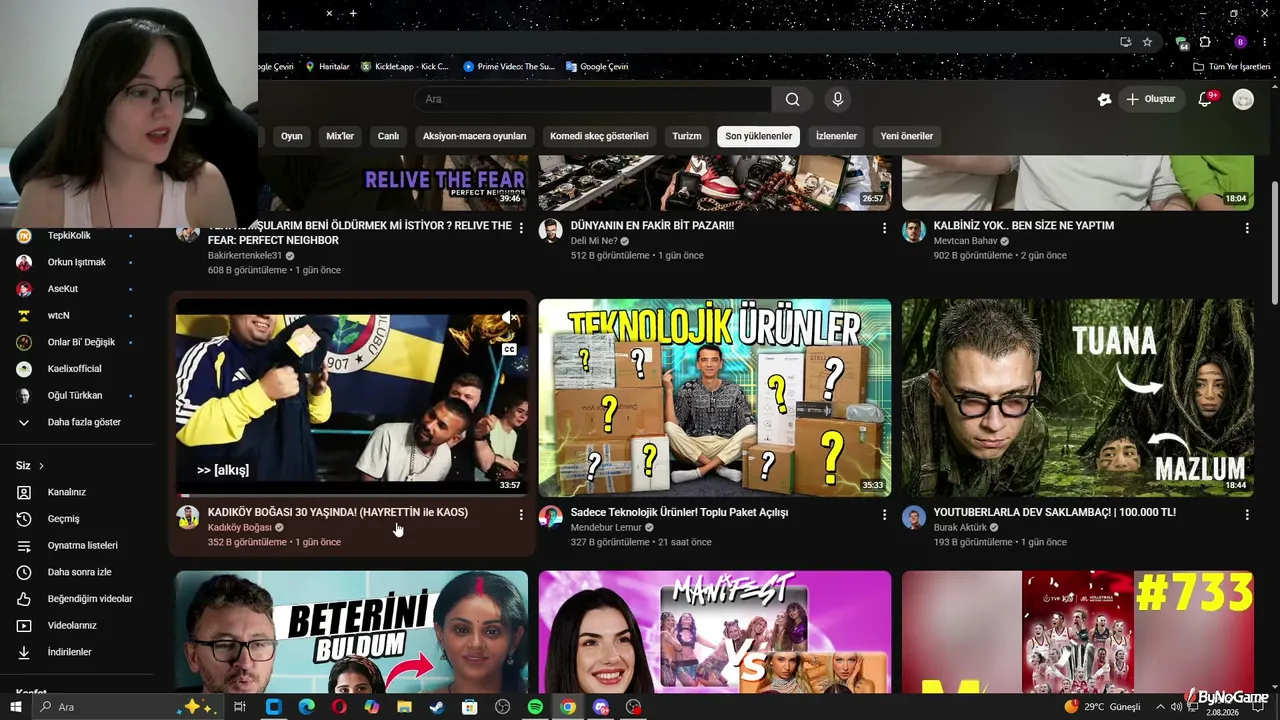Open the Haritalar bookmark
Viewport: 1280px width, 720px height.
[x=327, y=67]
